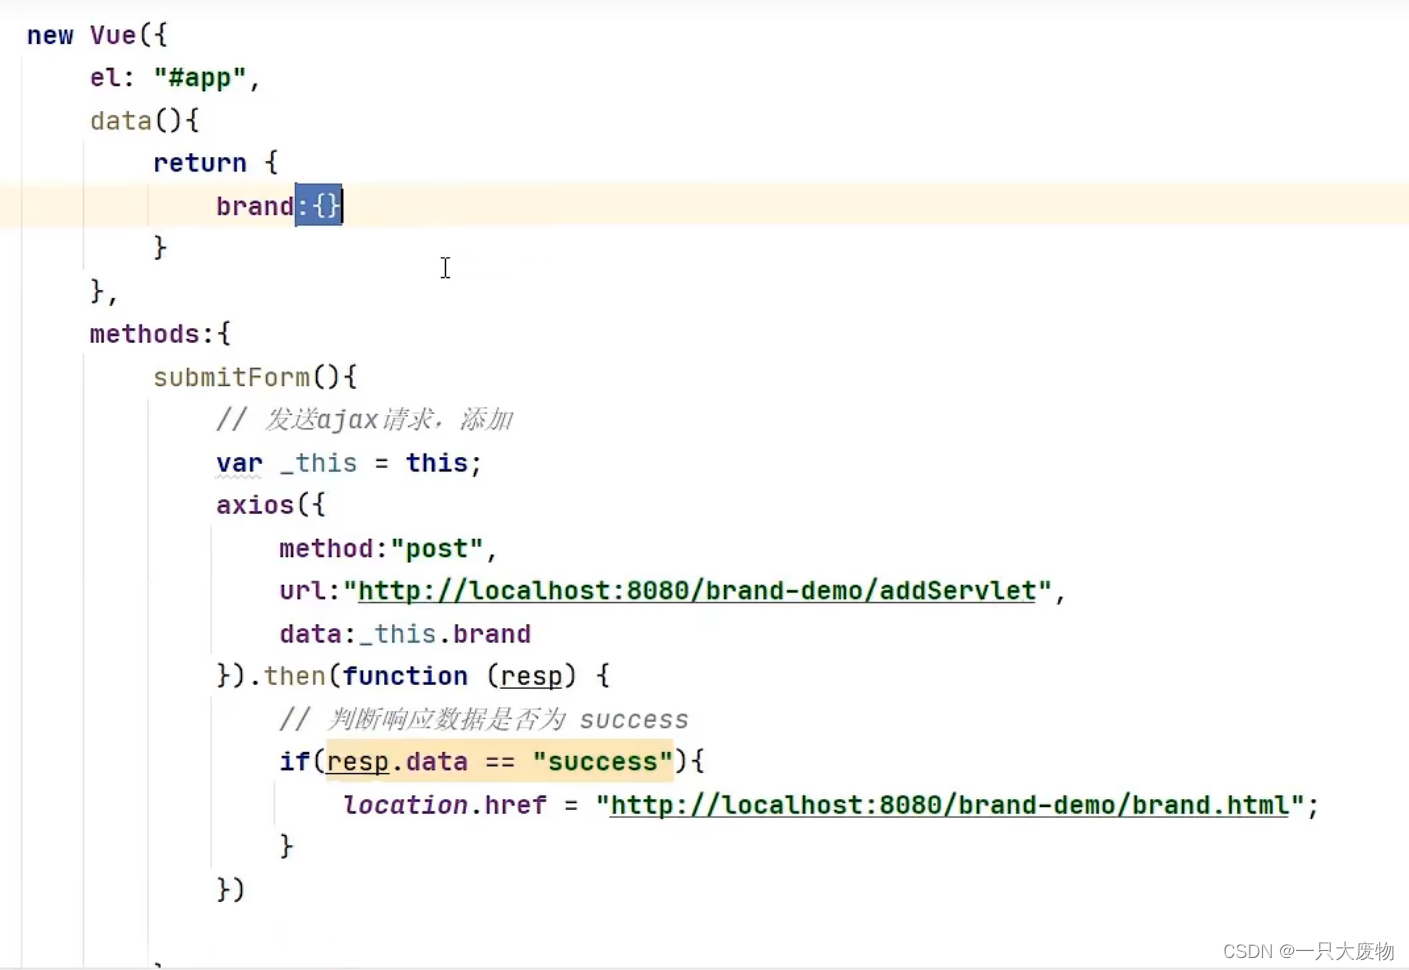Click 'data:_this.brand' line

[x=405, y=634]
